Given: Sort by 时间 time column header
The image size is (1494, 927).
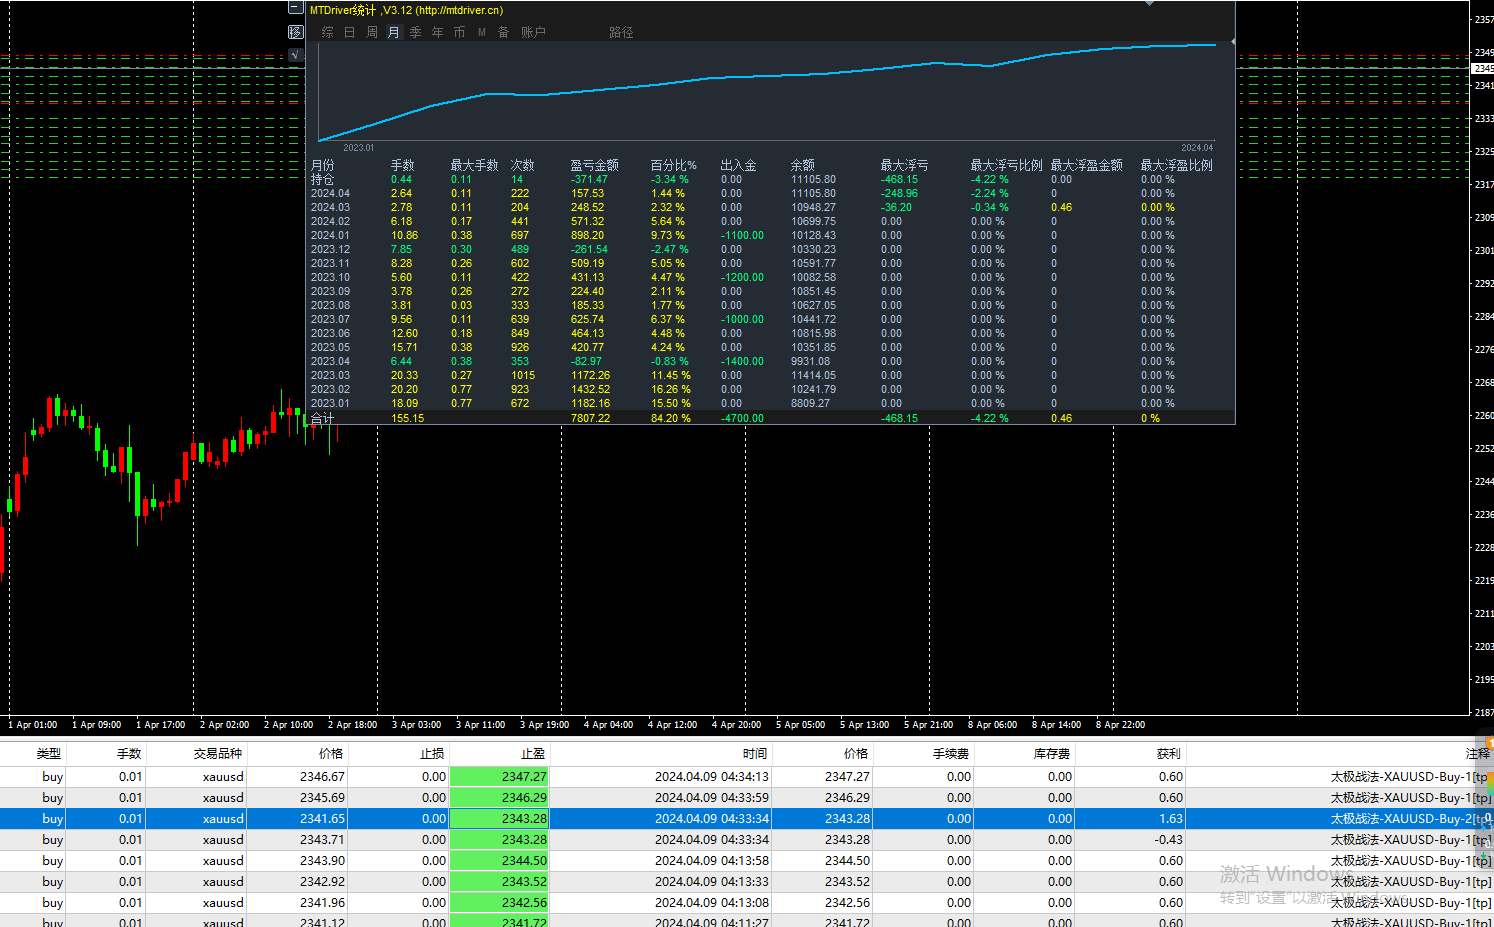Looking at the screenshot, I should coord(755,754).
